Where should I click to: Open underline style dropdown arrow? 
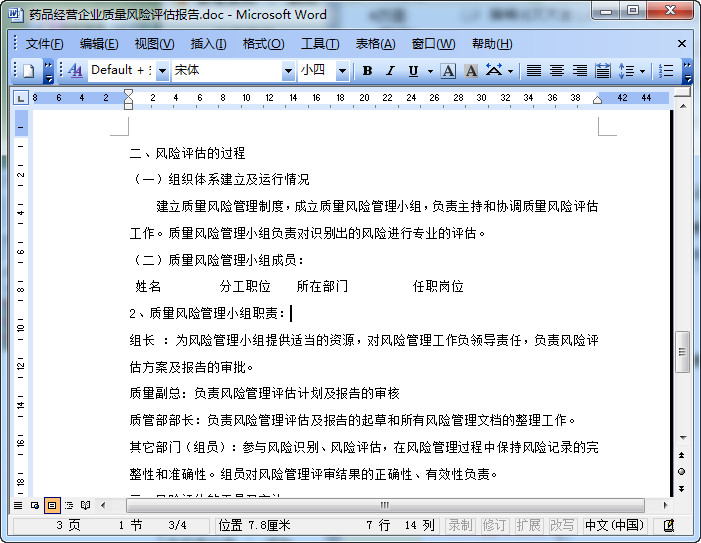tap(430, 71)
